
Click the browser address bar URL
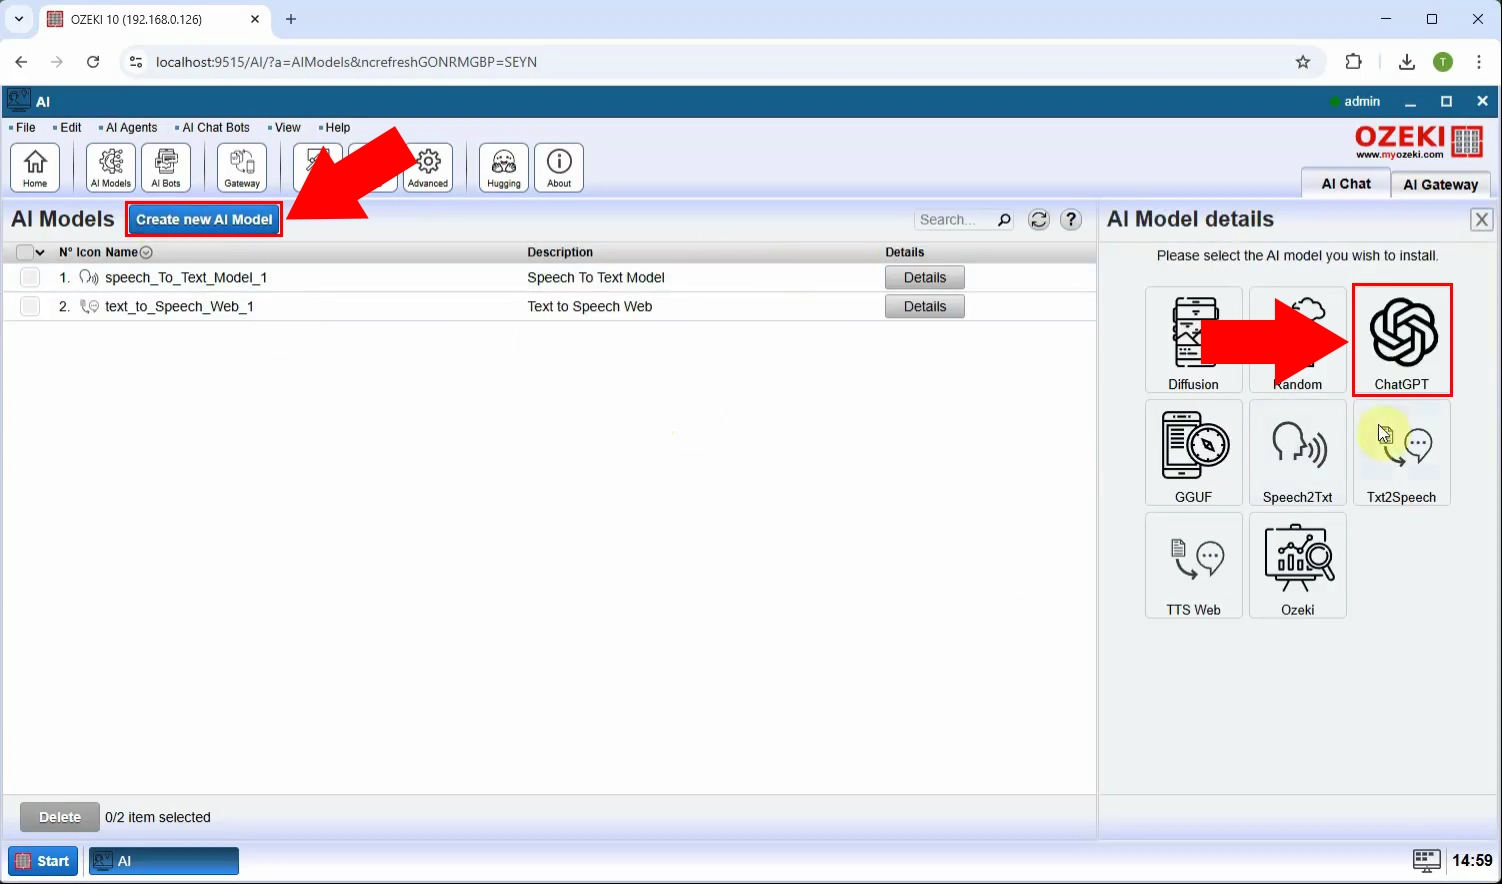pyautogui.click(x=346, y=62)
